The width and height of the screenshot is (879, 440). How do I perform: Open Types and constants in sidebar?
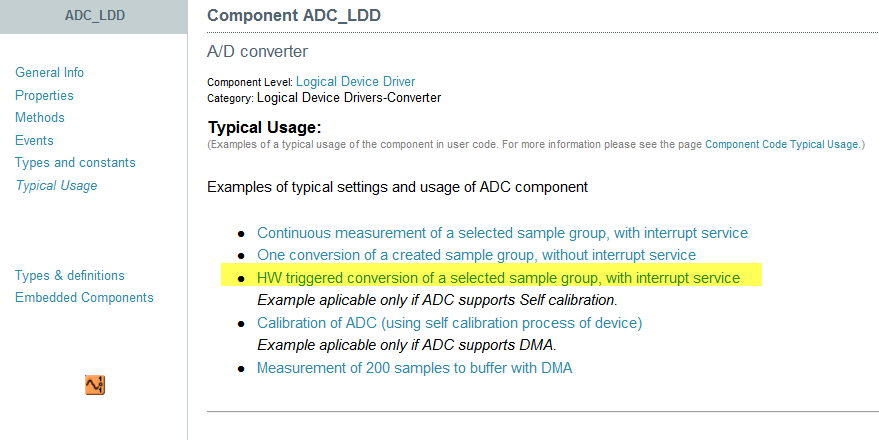pyautogui.click(x=75, y=163)
